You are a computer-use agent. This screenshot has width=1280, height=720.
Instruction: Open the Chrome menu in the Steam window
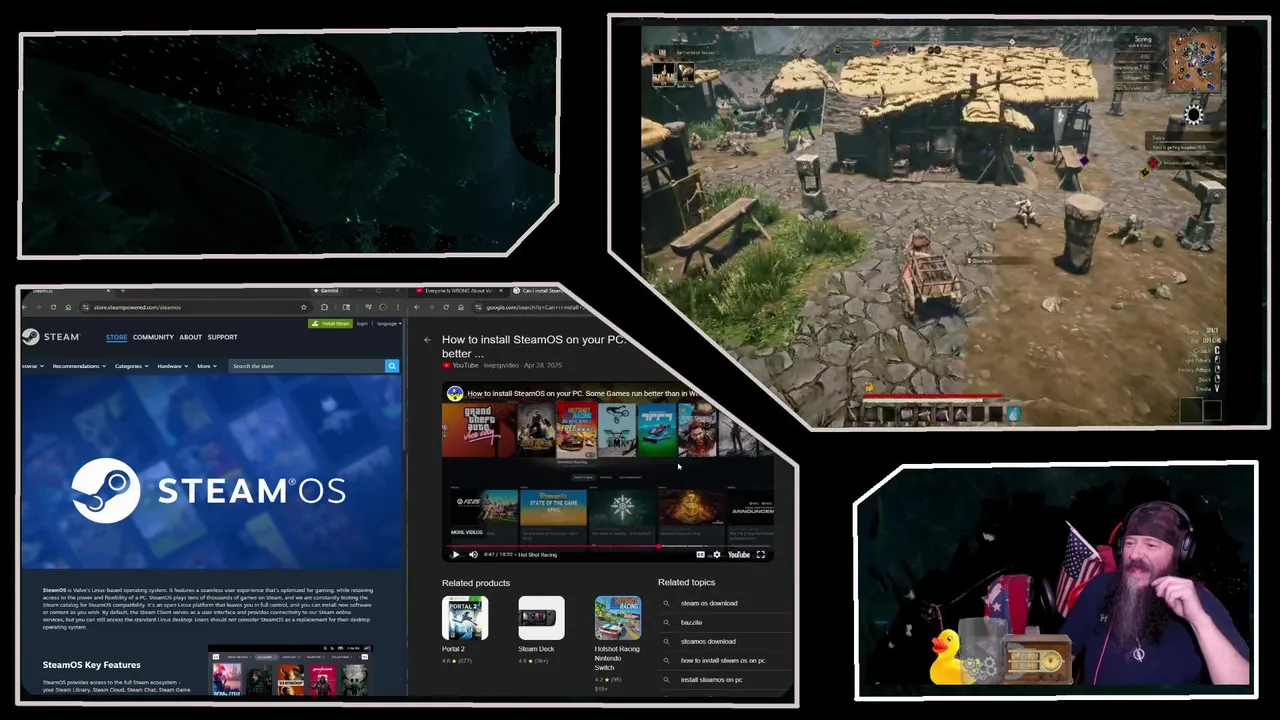[398, 307]
